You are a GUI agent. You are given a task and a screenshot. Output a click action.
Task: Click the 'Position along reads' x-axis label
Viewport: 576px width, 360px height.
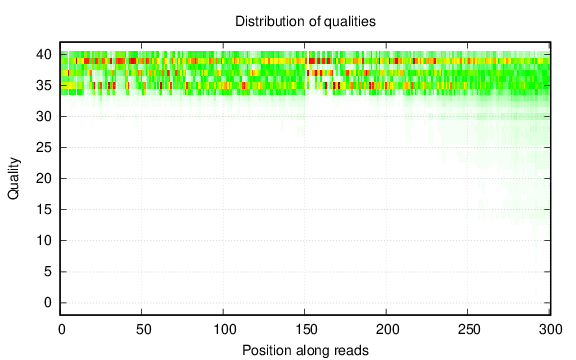pos(305,350)
